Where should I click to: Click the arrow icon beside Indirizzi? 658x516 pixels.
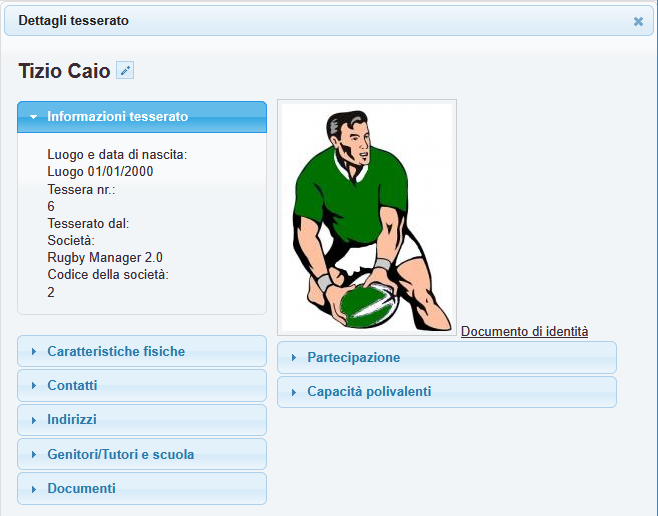point(33,420)
